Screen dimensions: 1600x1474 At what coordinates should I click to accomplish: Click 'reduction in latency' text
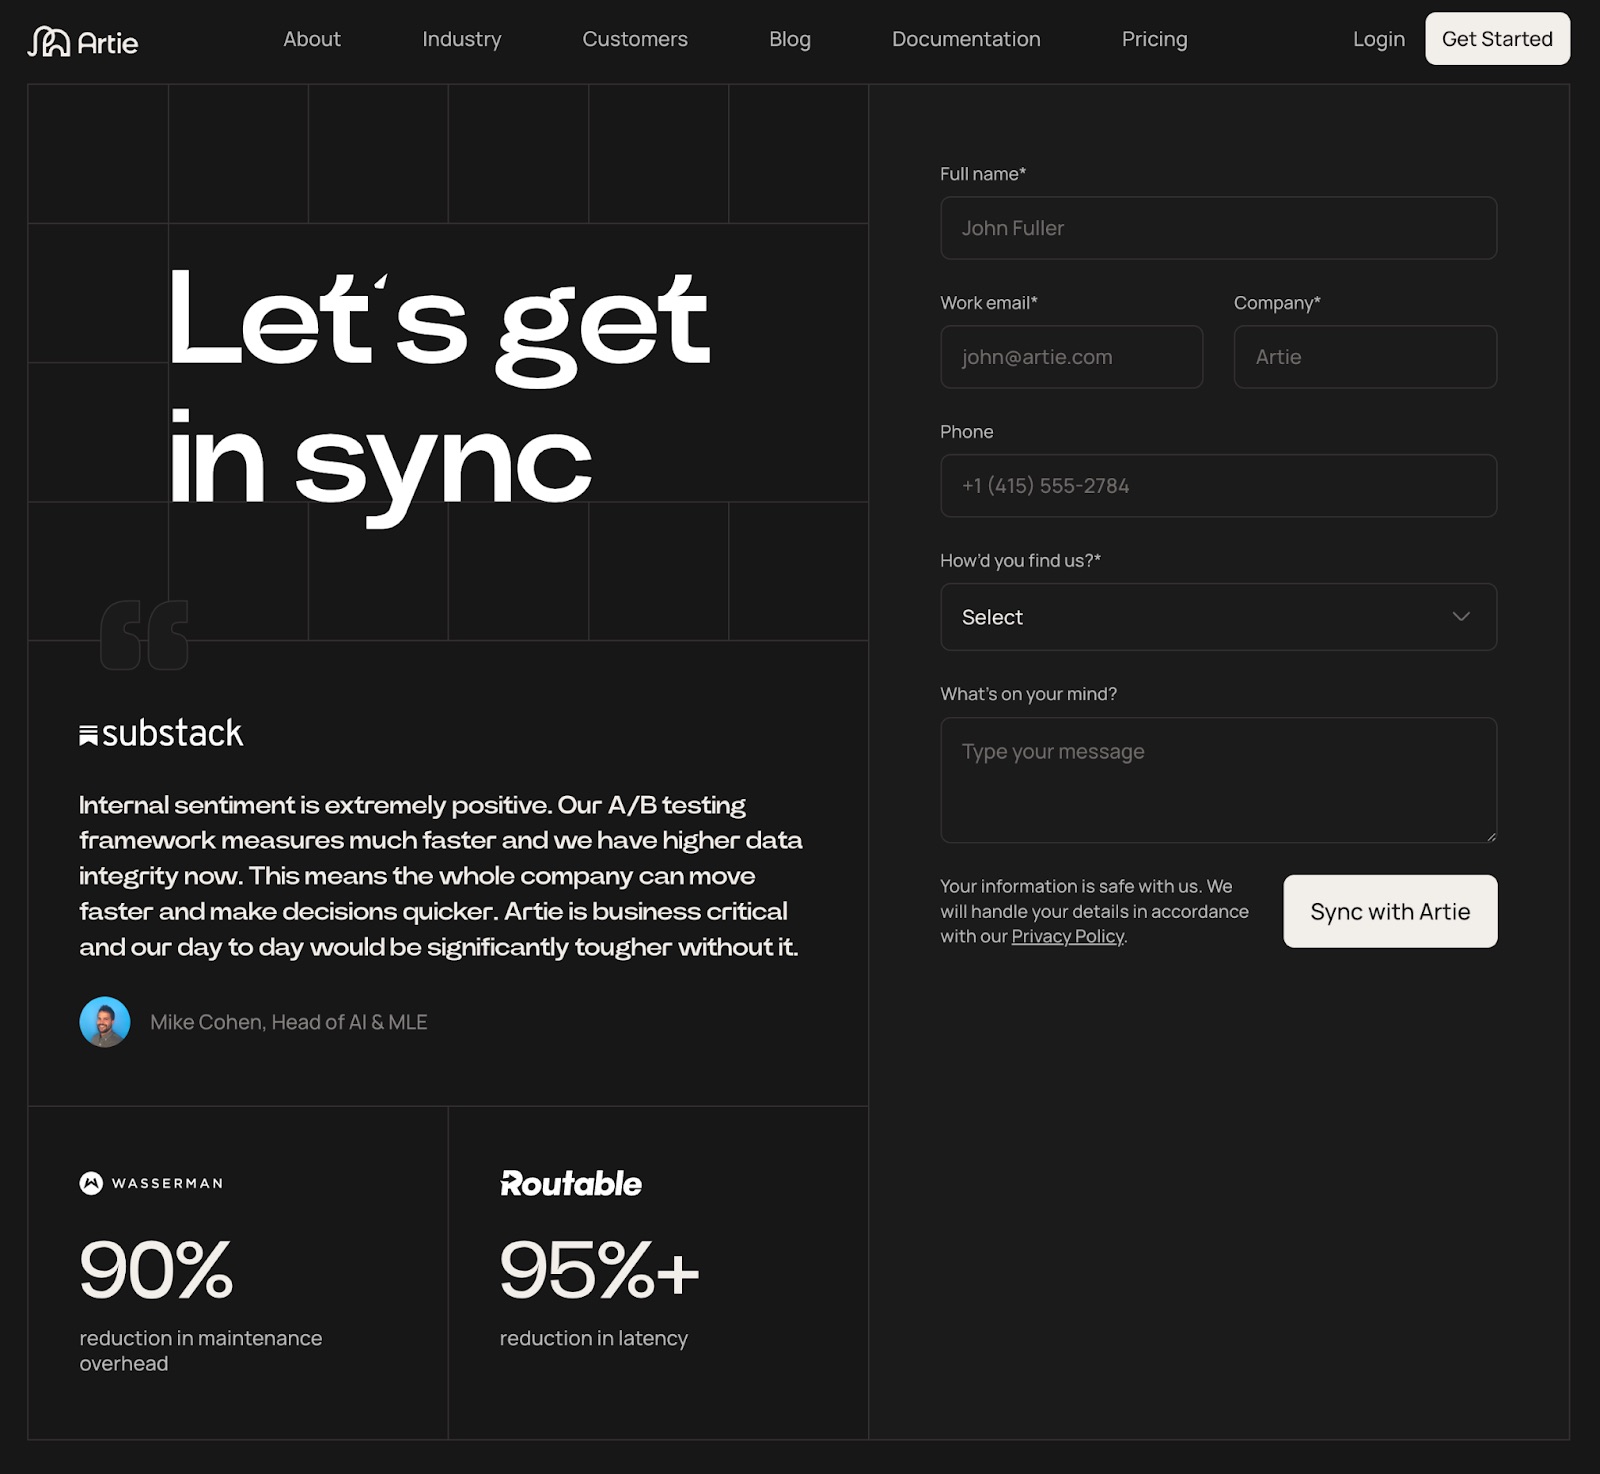click(x=594, y=1338)
